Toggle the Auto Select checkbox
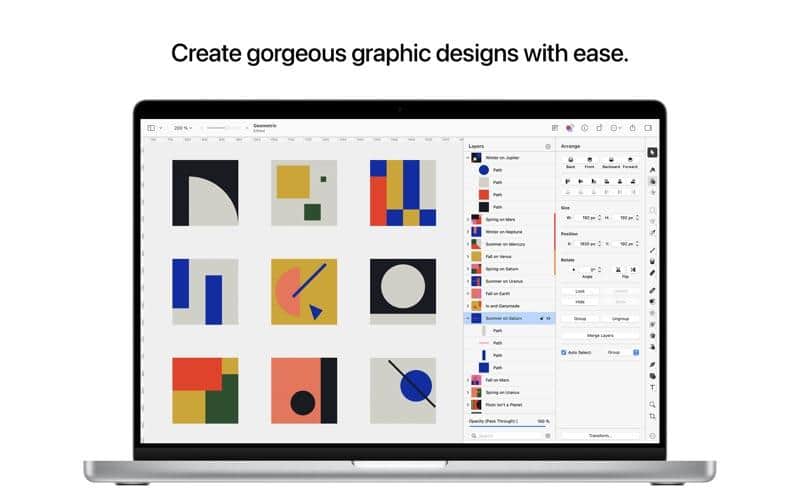Image resolution: width=800 pixels, height=500 pixels. (x=564, y=352)
